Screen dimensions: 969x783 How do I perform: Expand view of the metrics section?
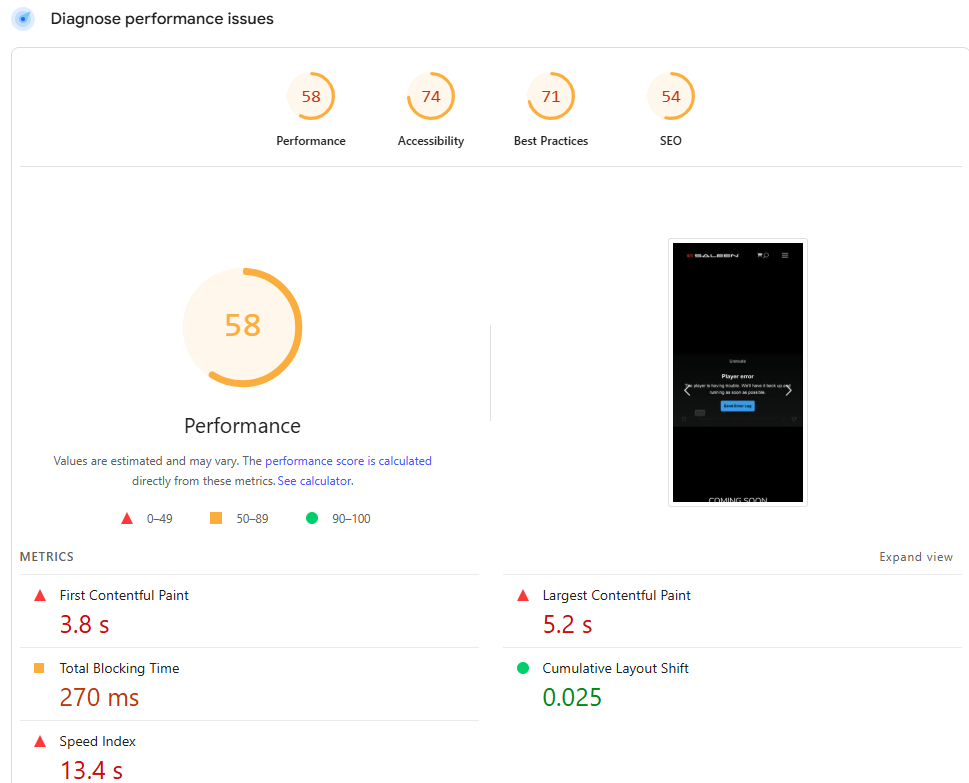[x=915, y=557]
